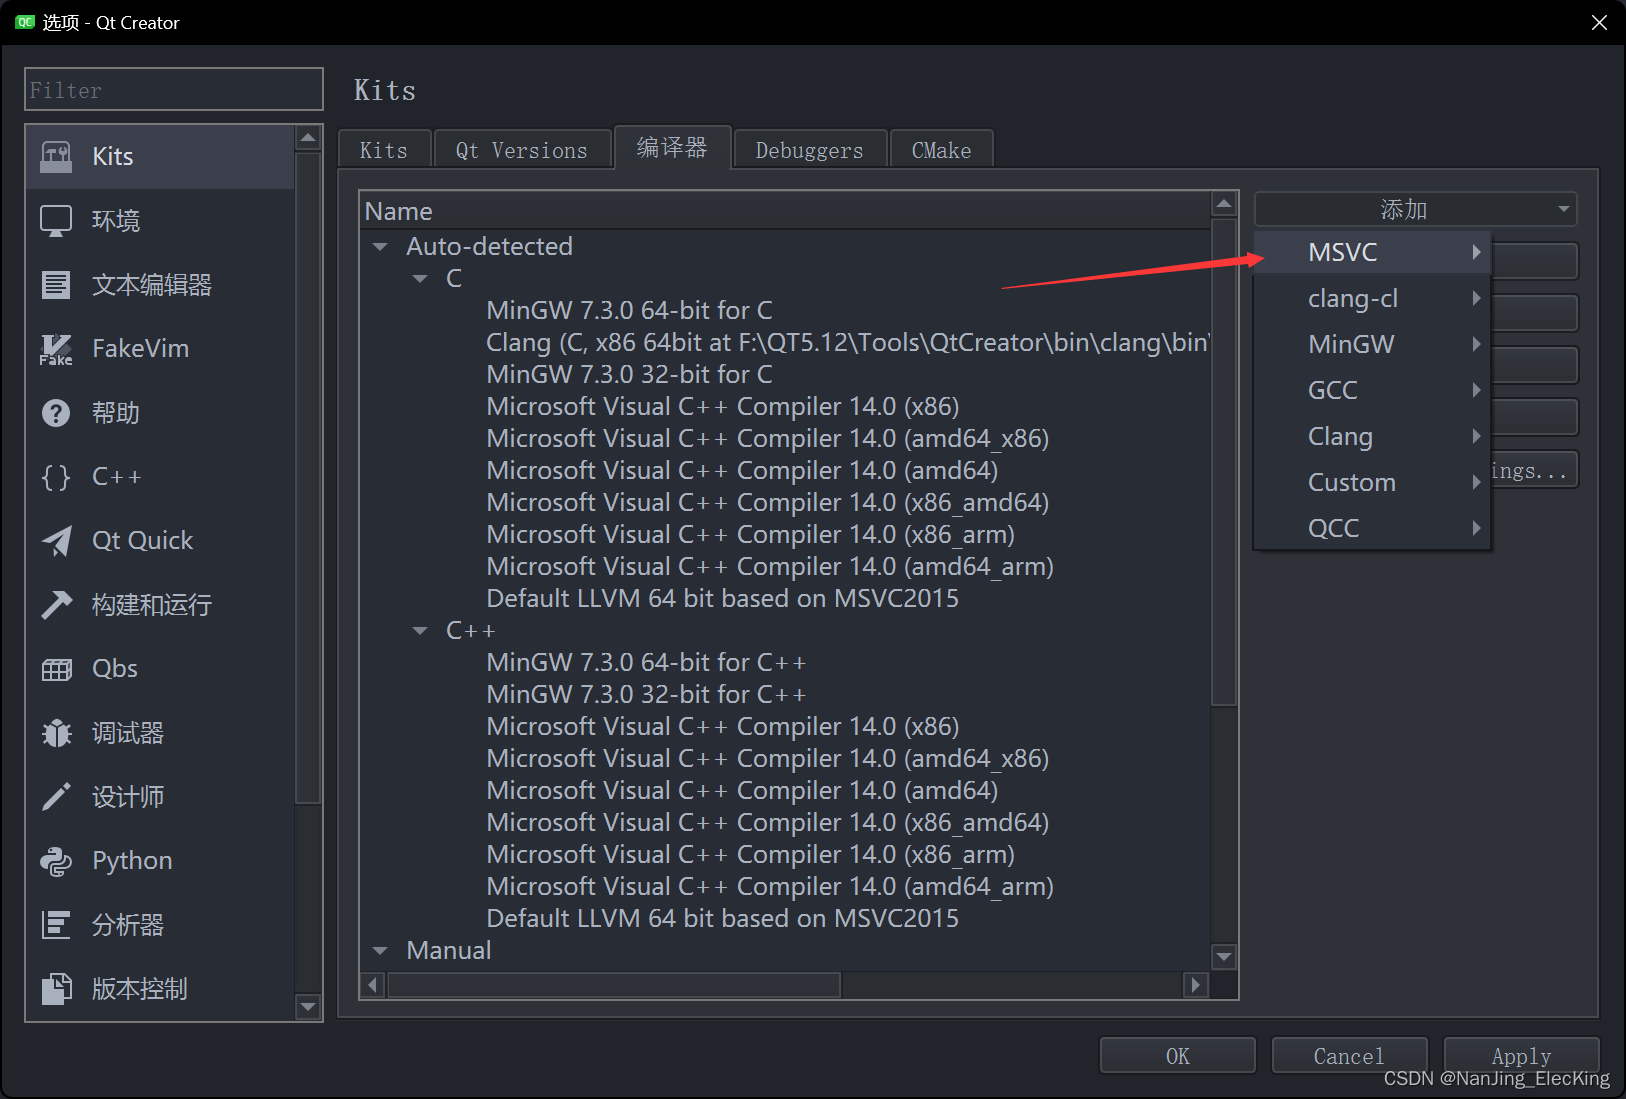Click the Apply button
This screenshot has height=1099, width=1626.
tap(1521, 1056)
